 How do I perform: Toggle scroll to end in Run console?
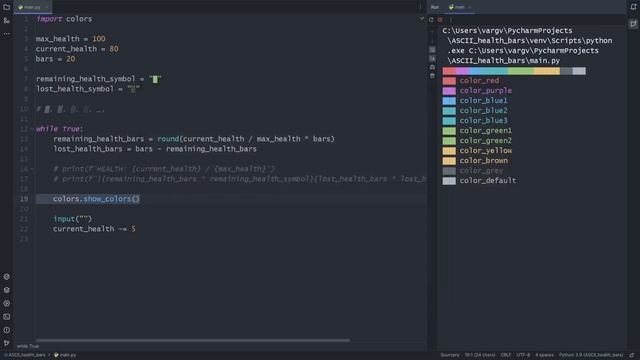pyautogui.click(x=432, y=58)
